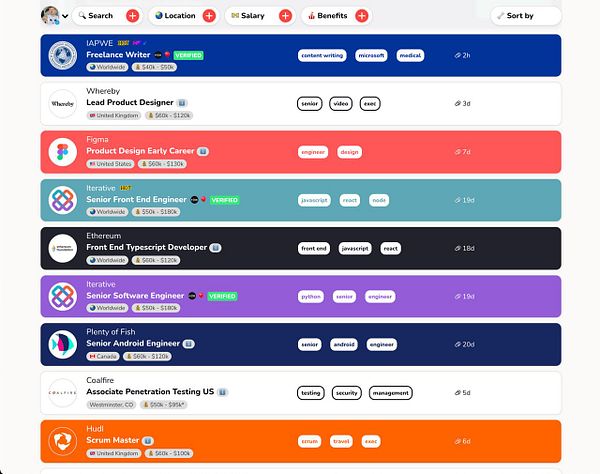This screenshot has width=600, height=474.
Task: Select the testing tag
Action: coord(311,393)
